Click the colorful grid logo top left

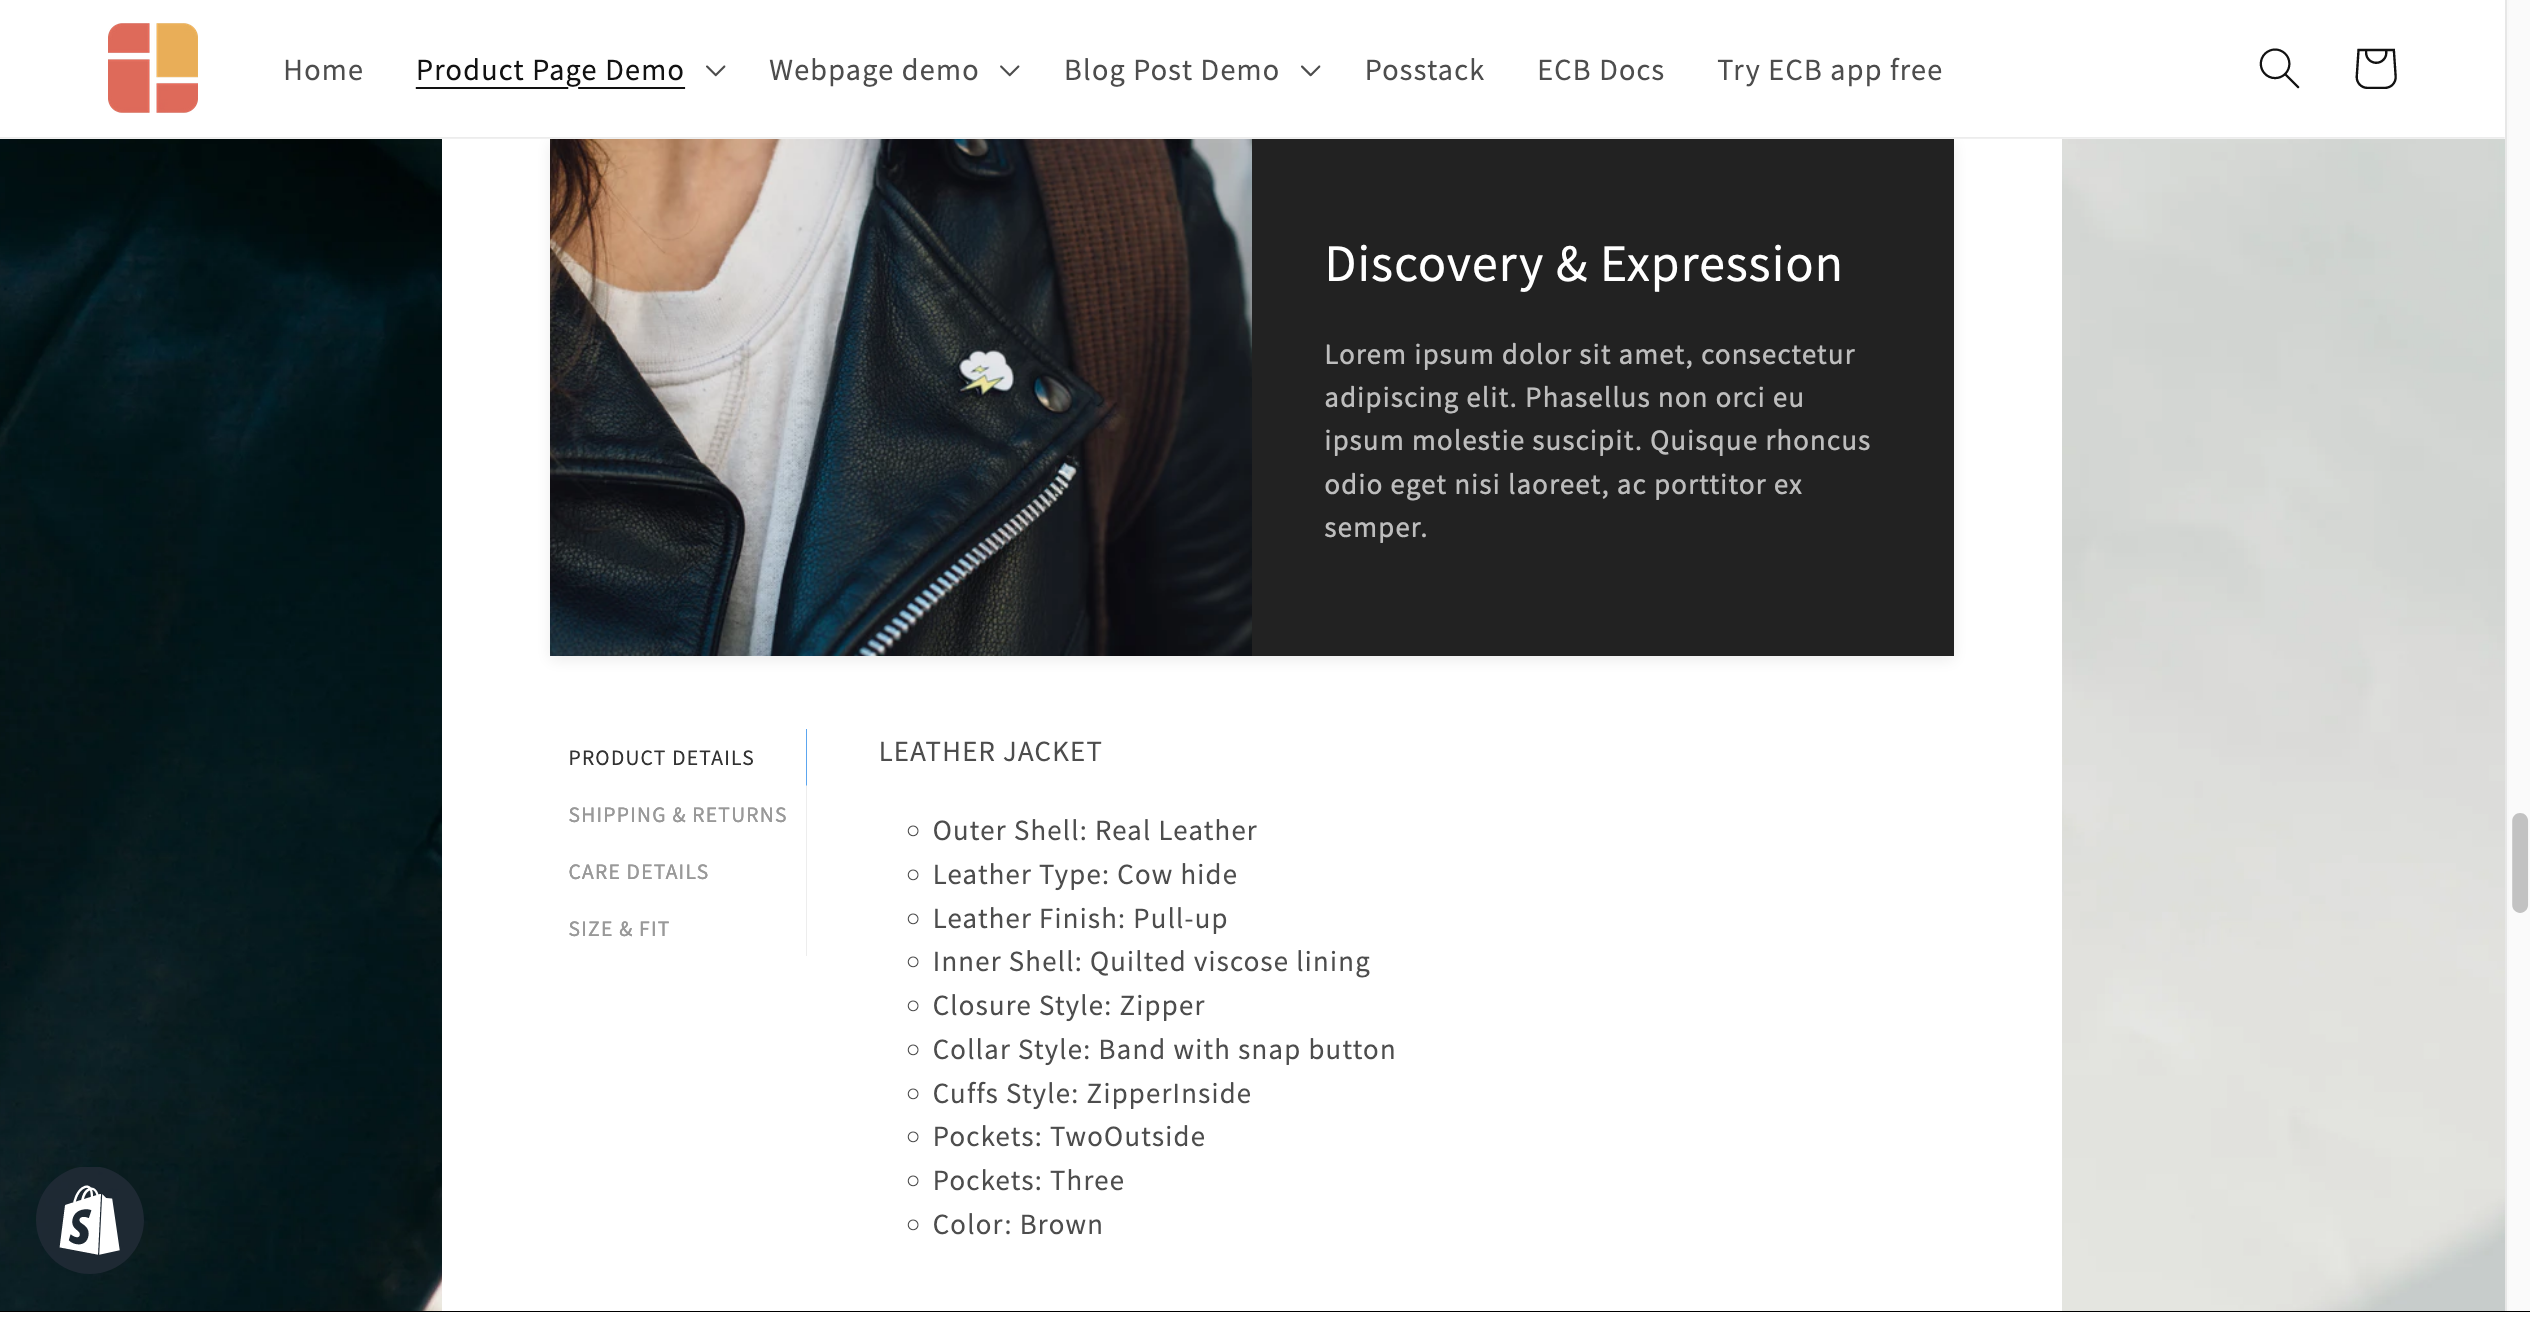click(151, 67)
